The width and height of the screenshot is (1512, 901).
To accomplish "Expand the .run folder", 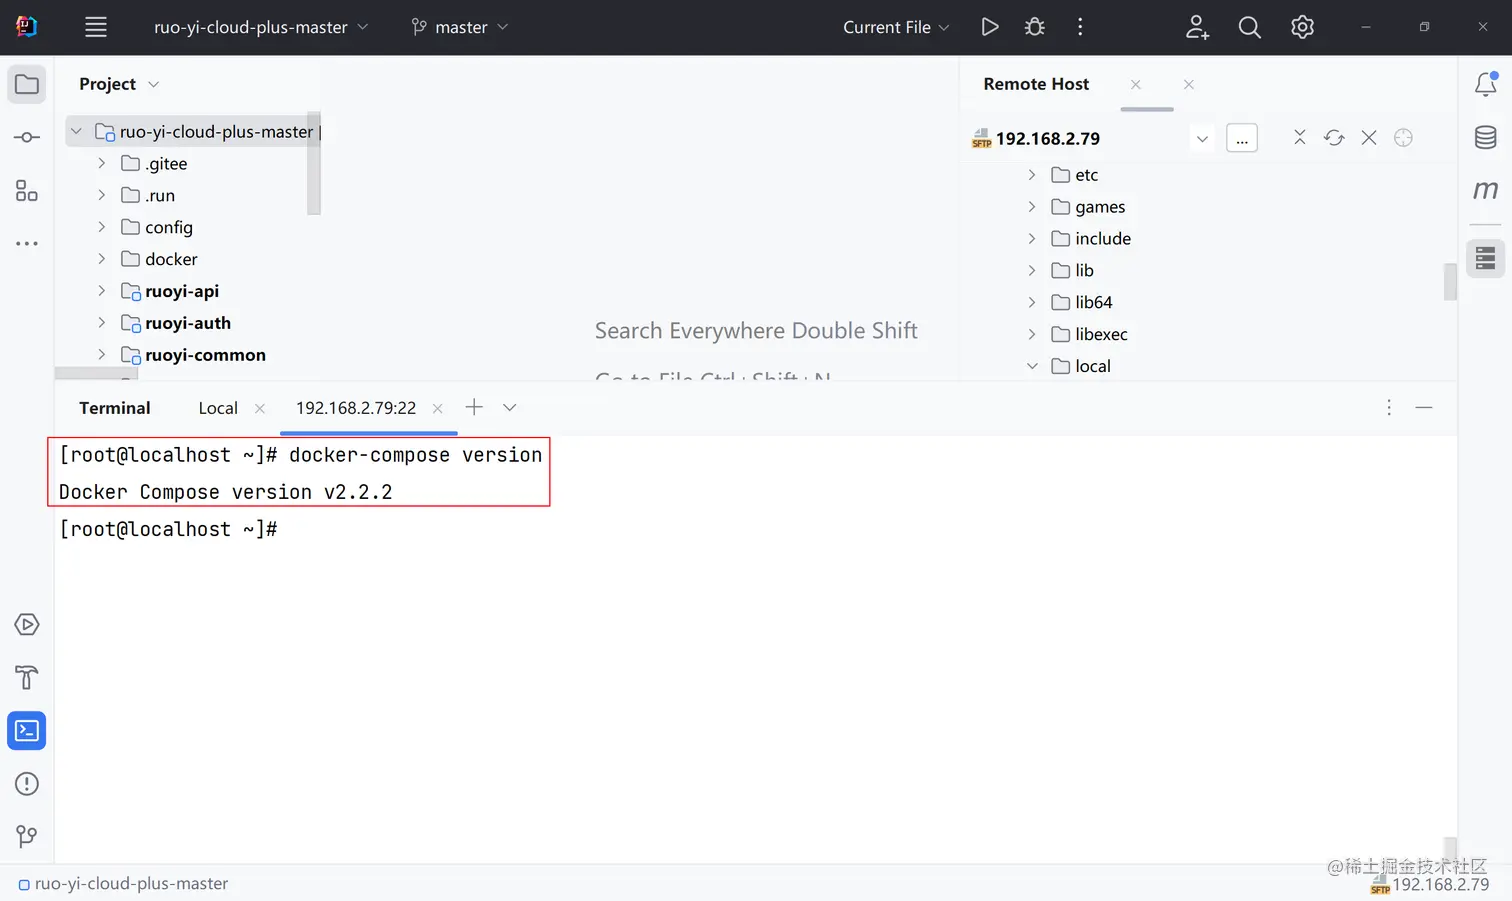I will pyautogui.click(x=101, y=195).
